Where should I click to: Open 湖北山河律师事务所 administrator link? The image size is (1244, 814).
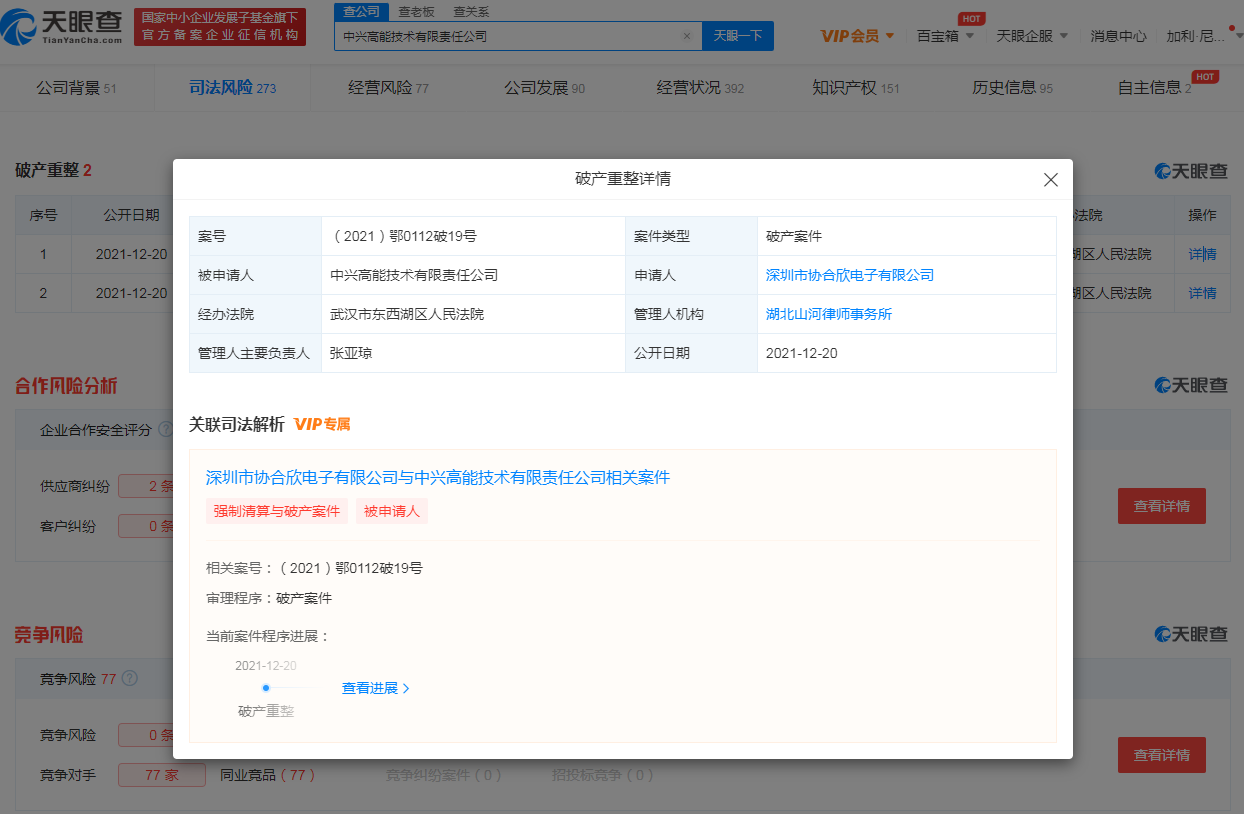828,314
